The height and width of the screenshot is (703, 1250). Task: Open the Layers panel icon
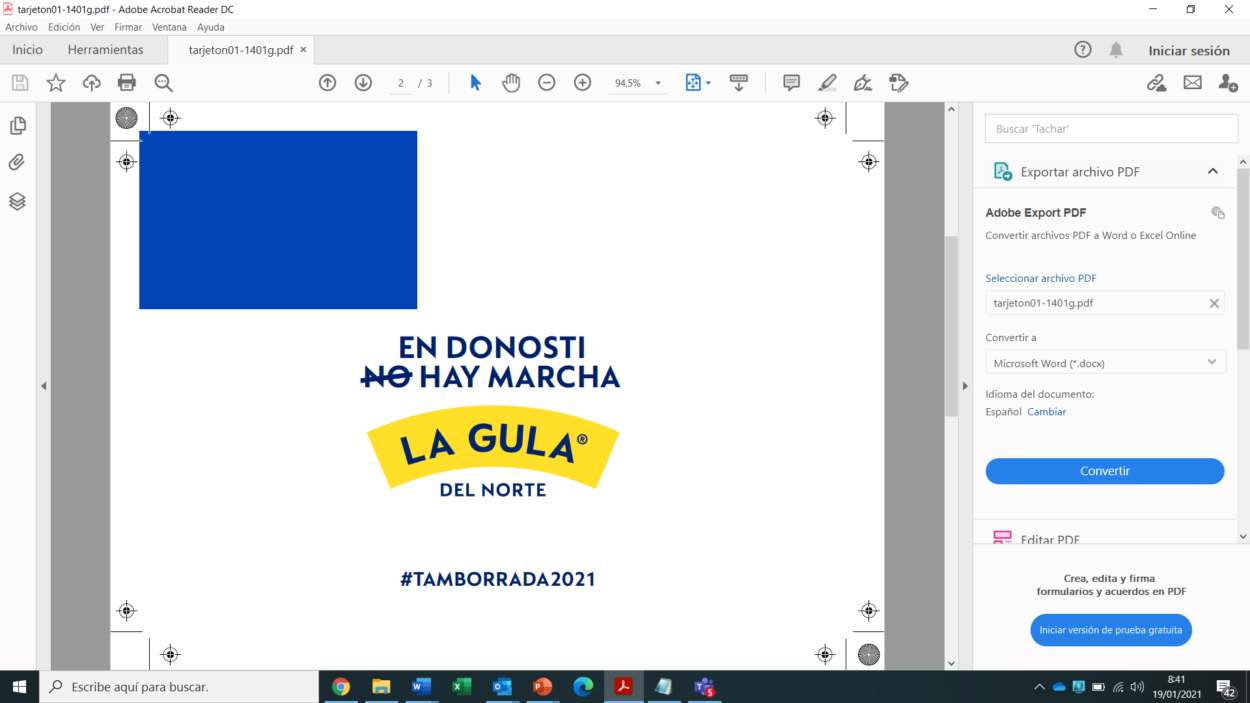pyautogui.click(x=17, y=201)
